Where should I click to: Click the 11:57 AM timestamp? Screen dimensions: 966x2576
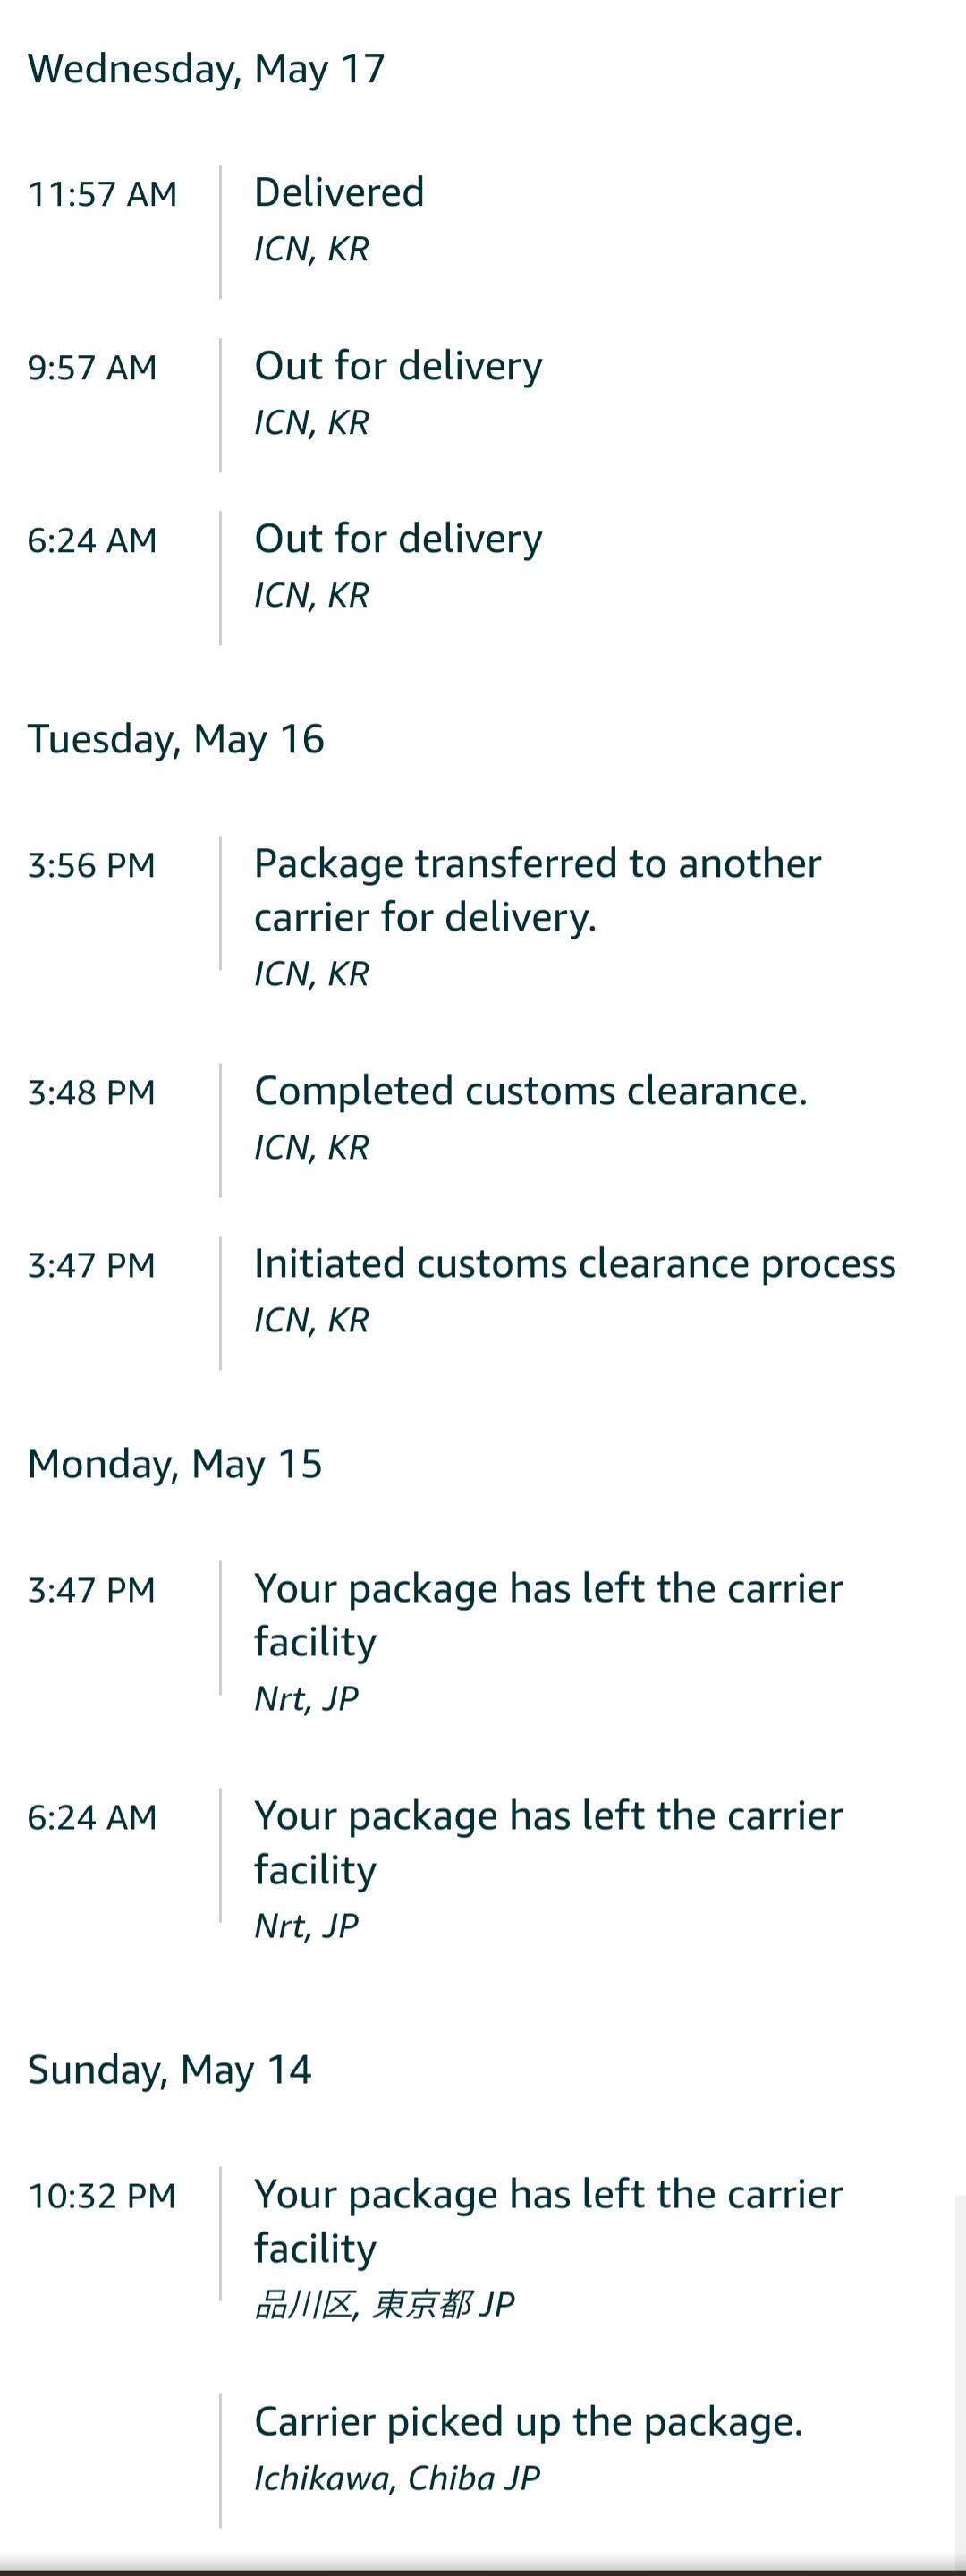point(102,194)
